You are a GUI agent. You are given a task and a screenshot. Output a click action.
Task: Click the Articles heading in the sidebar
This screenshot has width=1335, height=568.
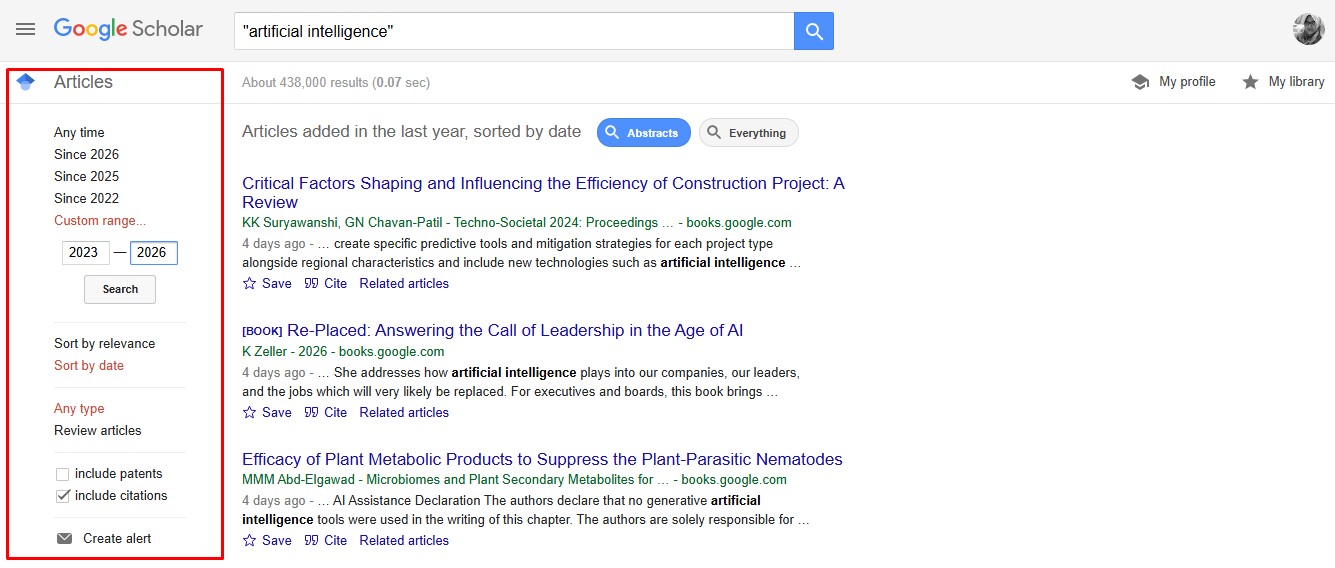83,82
